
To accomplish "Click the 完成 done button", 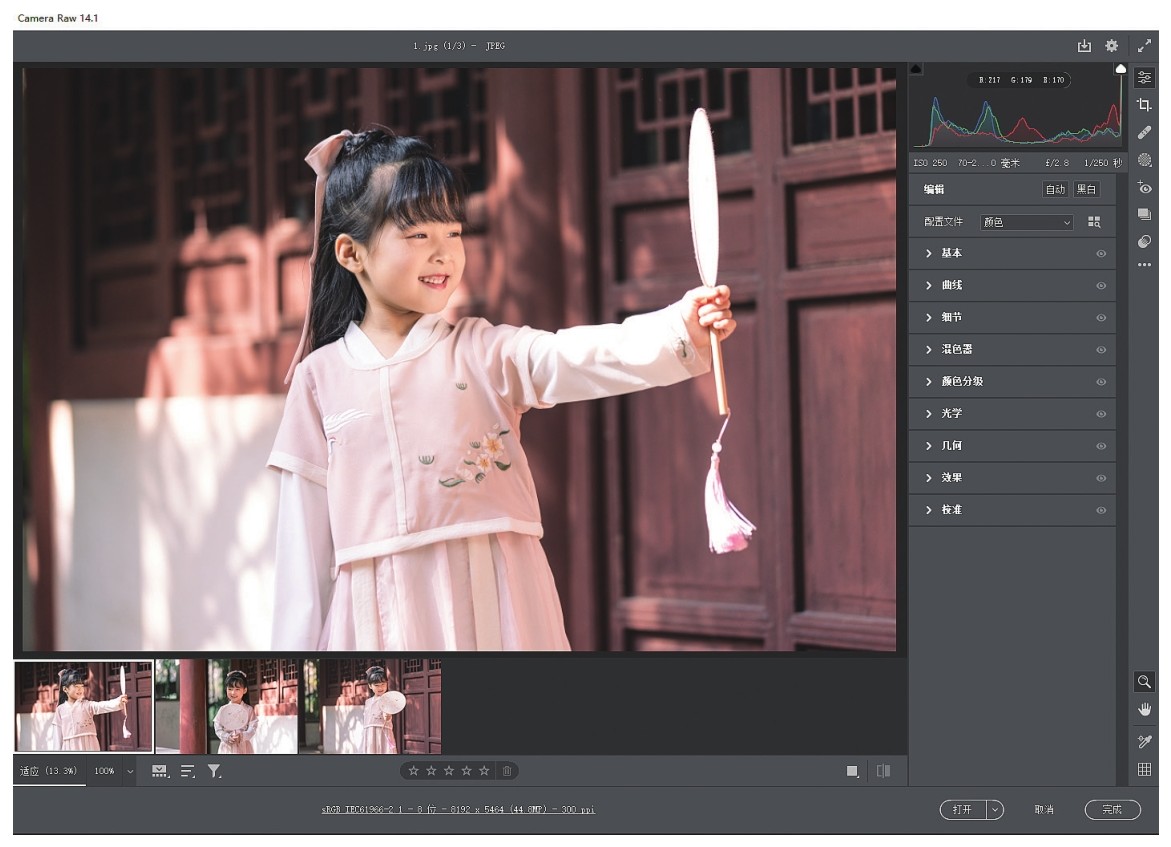I will click(x=1112, y=810).
